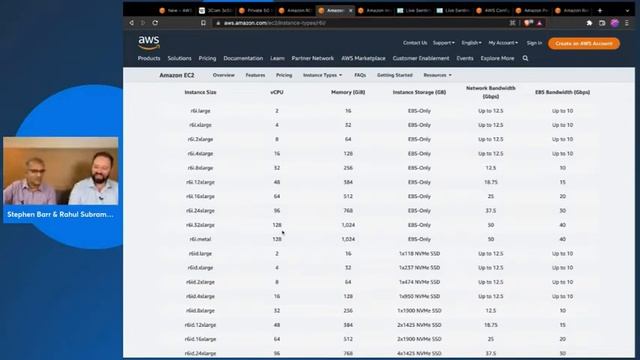Open the Getting Started link
Screen dimensions: 640x360
point(395,75)
